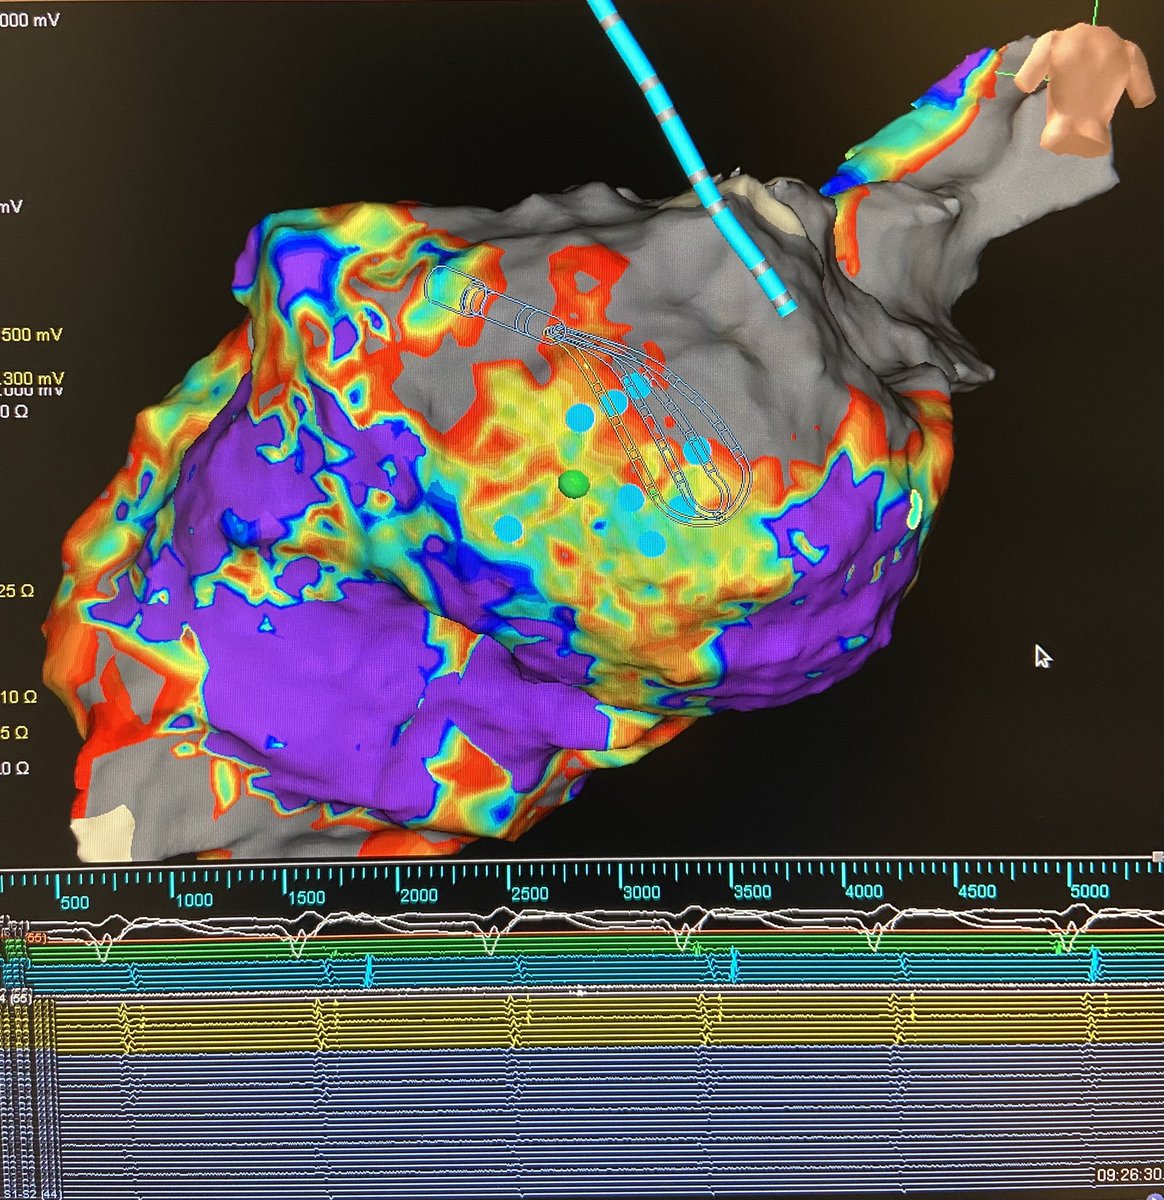Click the torso orientation reference icon
Image resolution: width=1164 pixels, height=1200 pixels.
point(1085,90)
